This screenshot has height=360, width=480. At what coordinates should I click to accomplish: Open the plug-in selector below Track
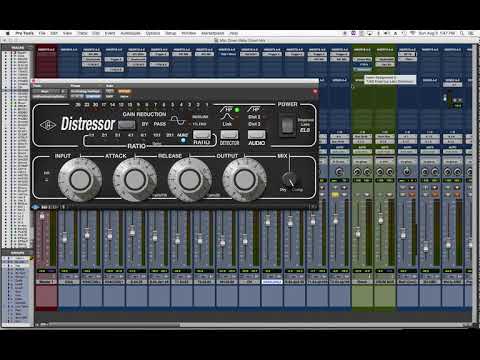pos(50,96)
